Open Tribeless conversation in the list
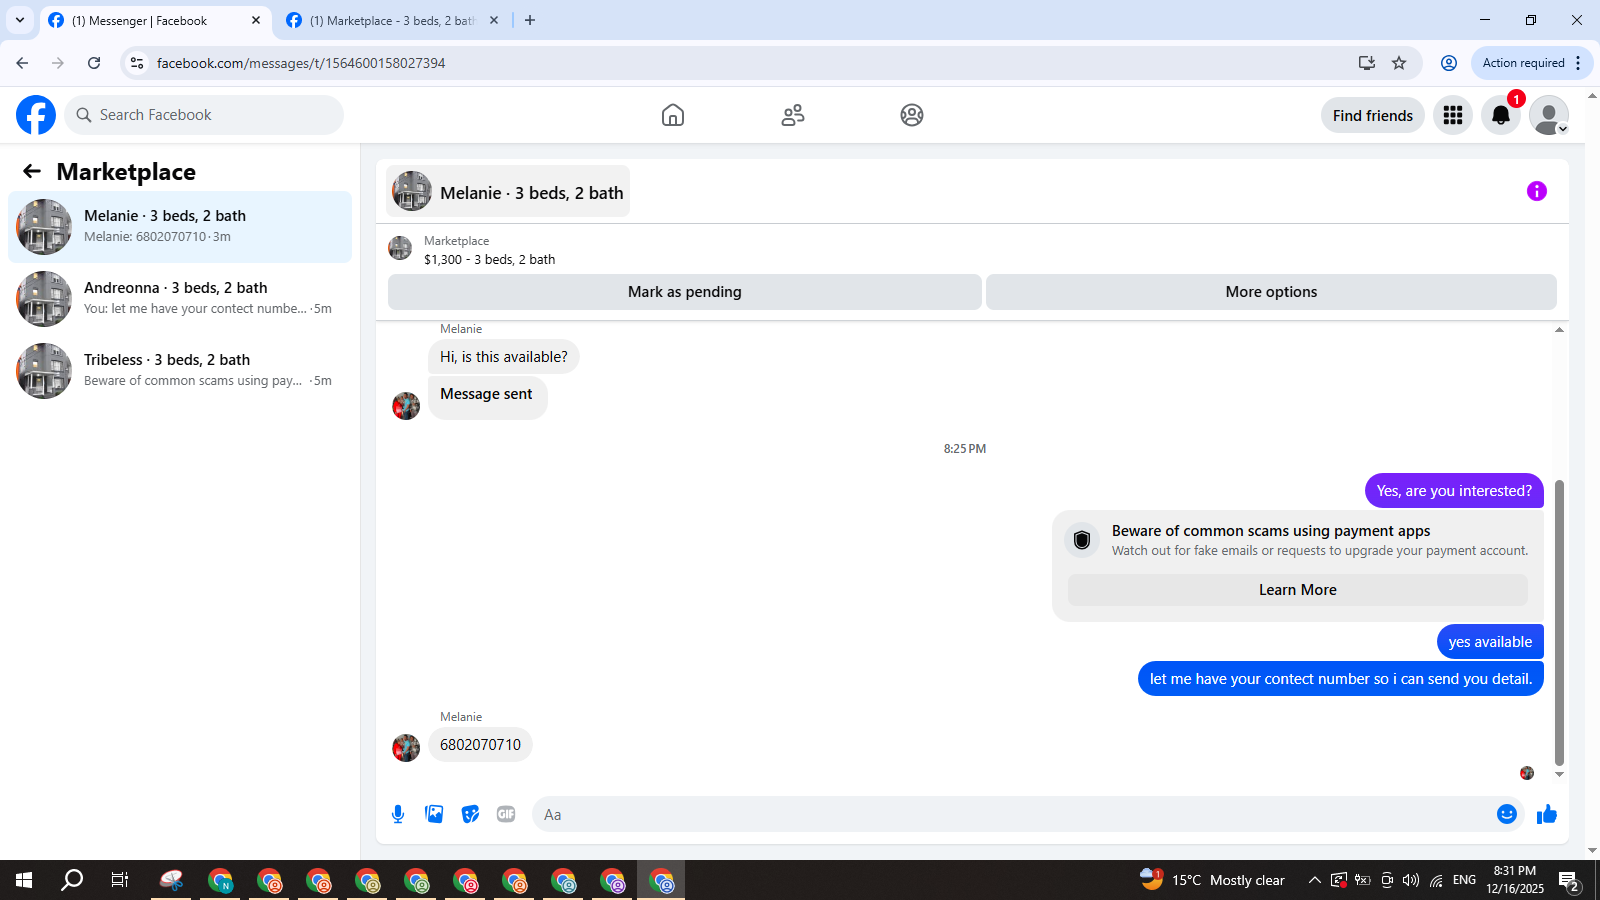The width and height of the screenshot is (1600, 900). tap(180, 371)
